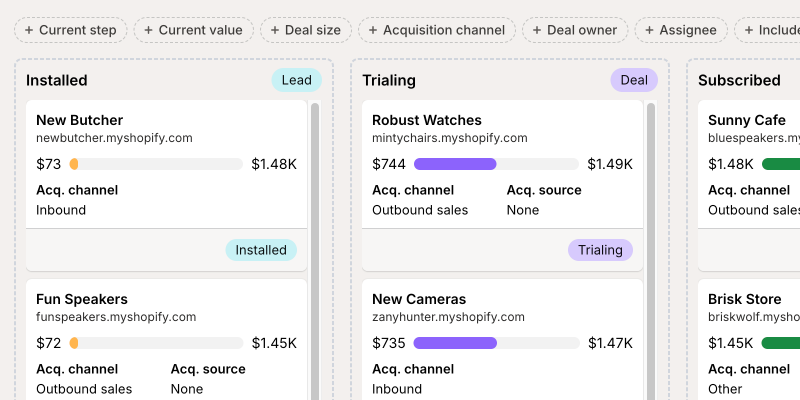
Task: Open newbutcher.myshopify.com link
Action: pos(114,138)
